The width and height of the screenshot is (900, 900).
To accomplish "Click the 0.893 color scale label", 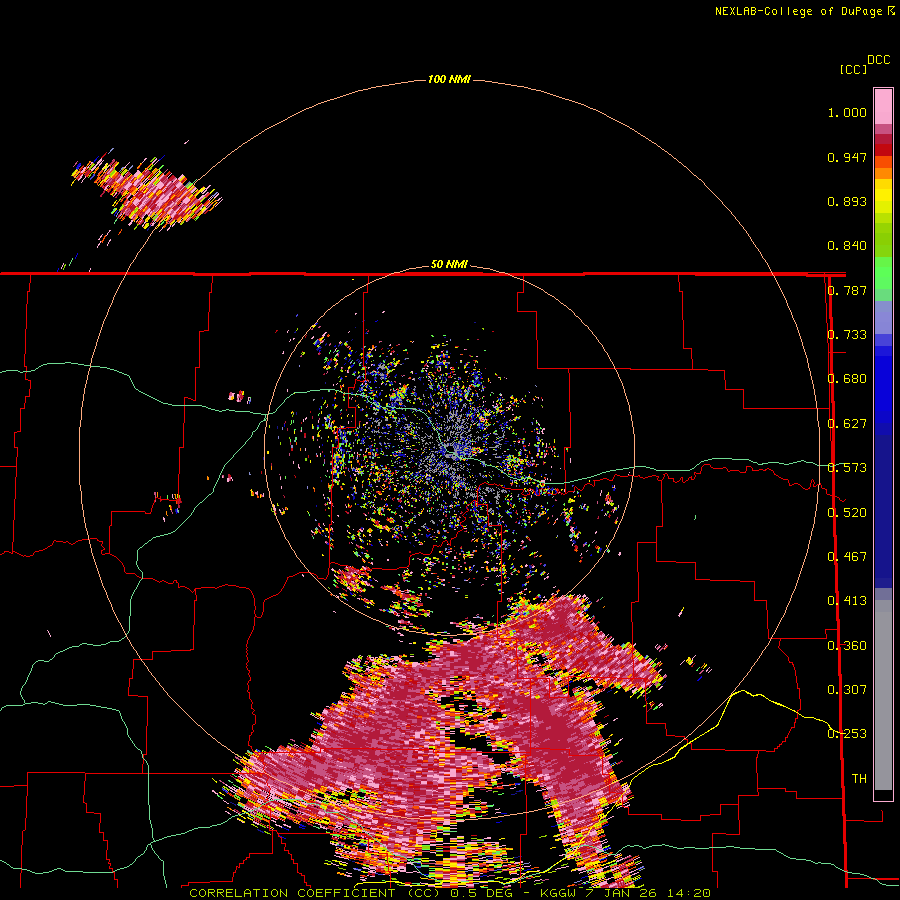I will pyautogui.click(x=847, y=201).
